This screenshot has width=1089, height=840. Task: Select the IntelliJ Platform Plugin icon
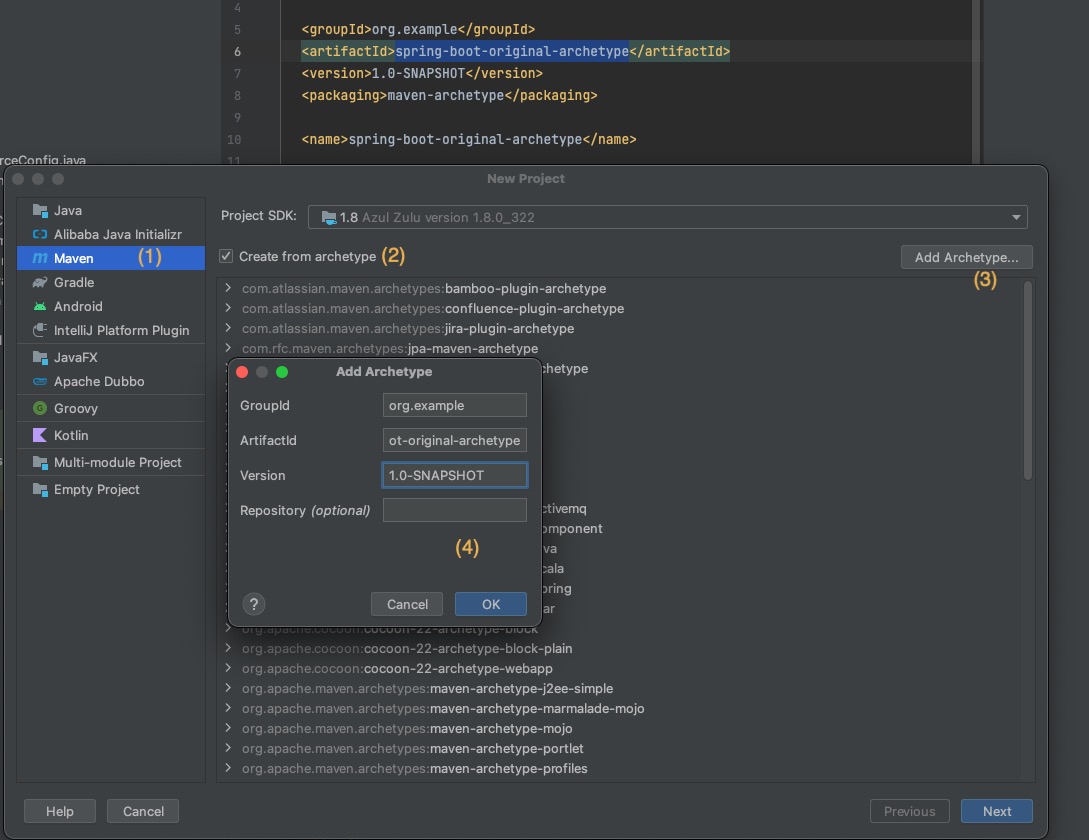point(40,330)
